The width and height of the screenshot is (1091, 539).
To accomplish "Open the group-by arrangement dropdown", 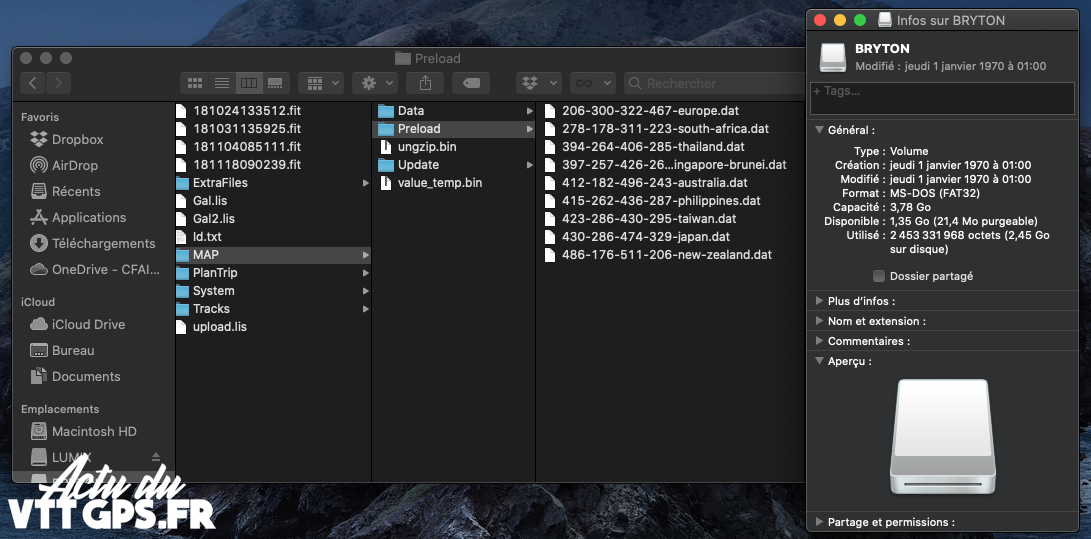I will click(x=321, y=83).
